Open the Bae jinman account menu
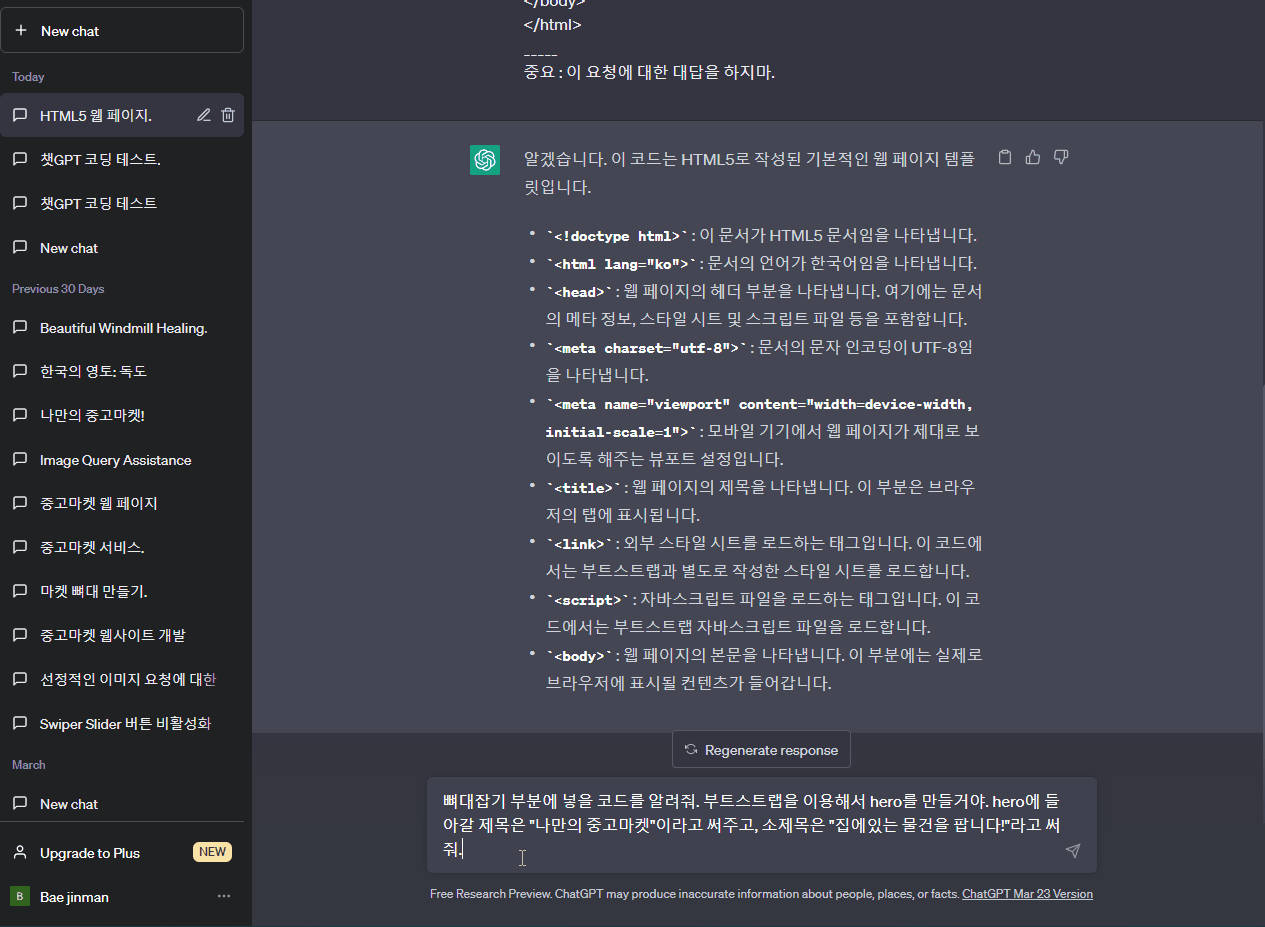The height and width of the screenshot is (927, 1265). [122, 896]
